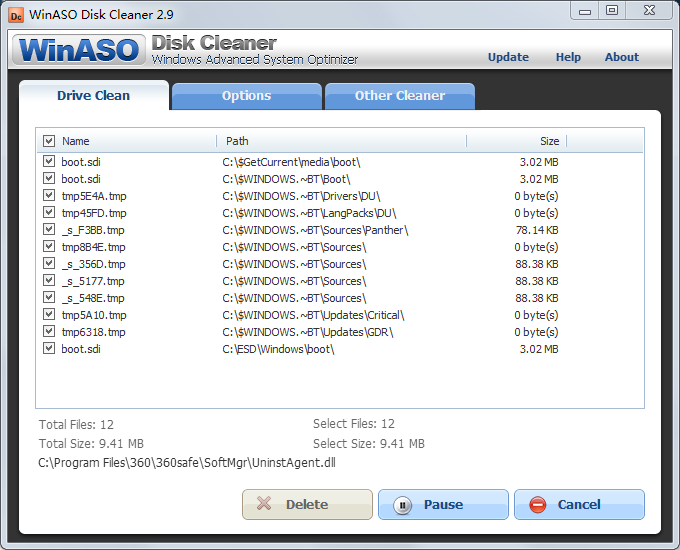Toggle the select-all checkbox in the Name header
Screen dimensions: 680x550
[x=49, y=141]
